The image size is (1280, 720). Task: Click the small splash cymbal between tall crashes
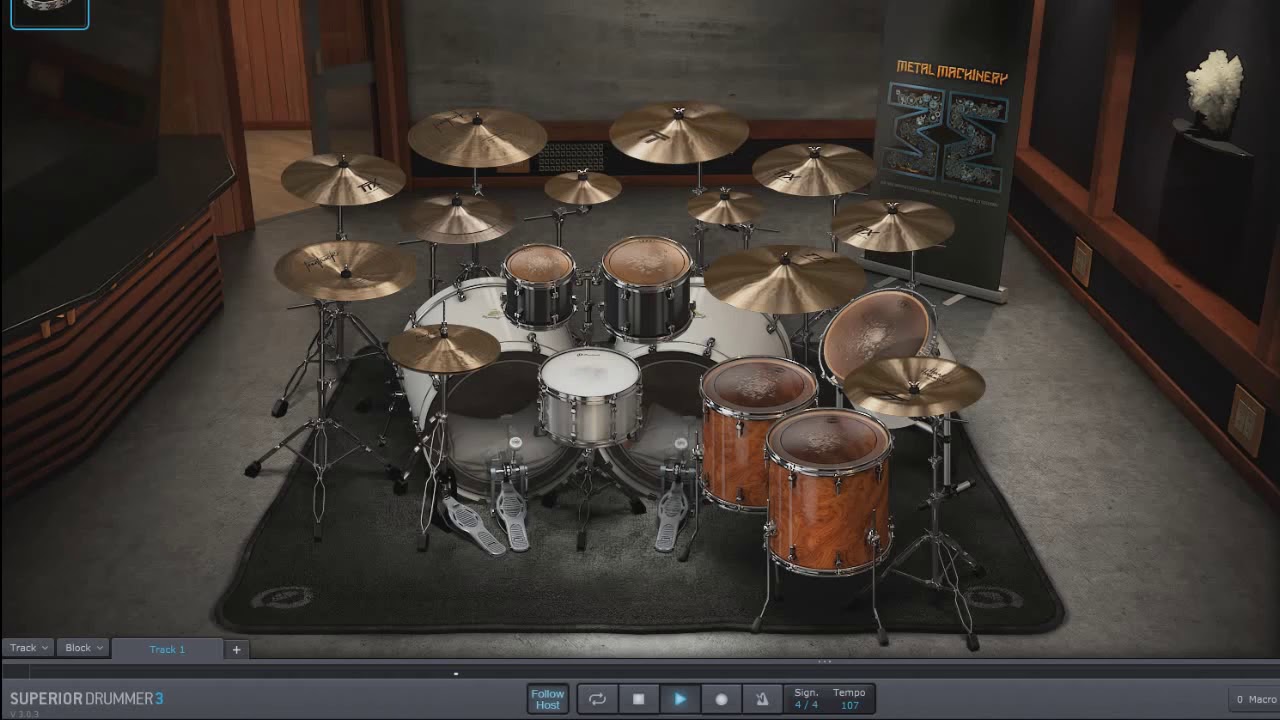[x=583, y=187]
